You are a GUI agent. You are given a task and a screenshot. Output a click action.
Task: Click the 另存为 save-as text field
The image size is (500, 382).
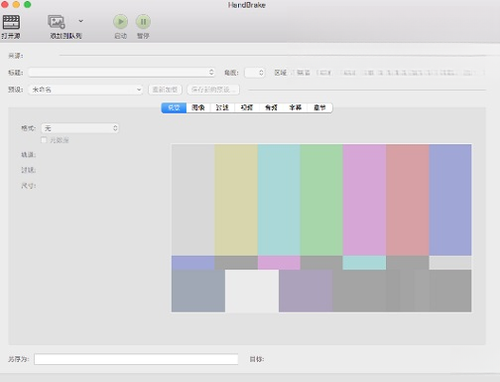[x=136, y=359]
